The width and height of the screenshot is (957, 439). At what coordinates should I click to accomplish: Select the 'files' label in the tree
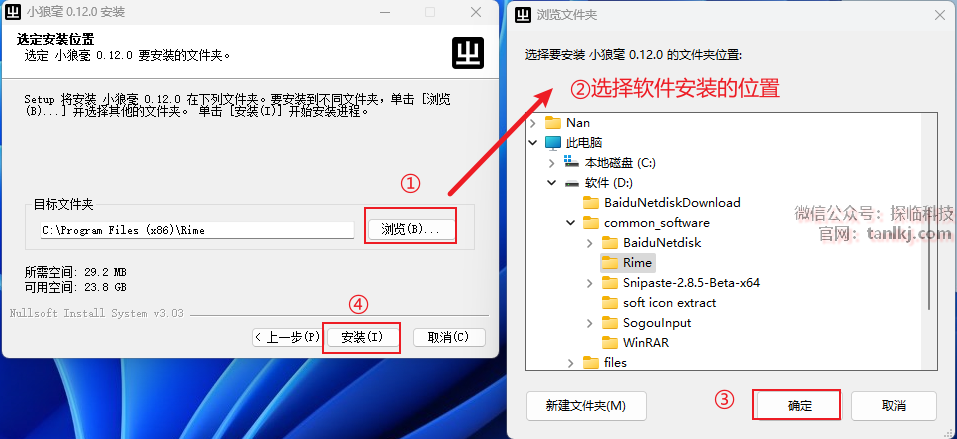615,363
